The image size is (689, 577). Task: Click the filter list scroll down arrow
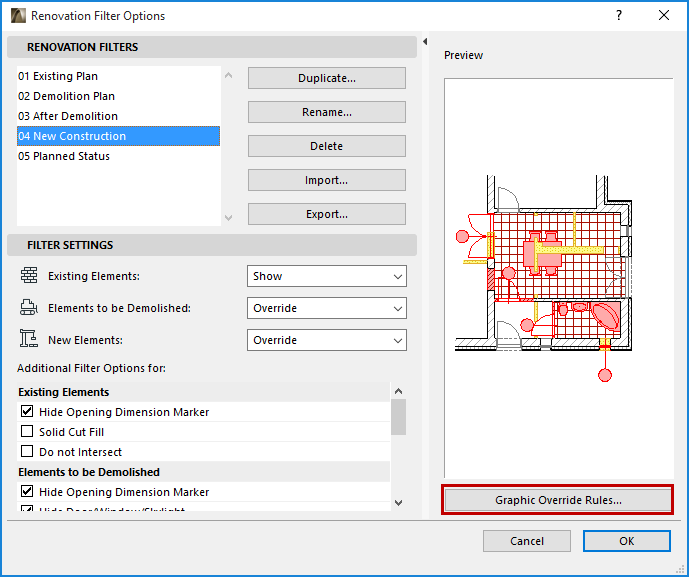[x=228, y=218]
